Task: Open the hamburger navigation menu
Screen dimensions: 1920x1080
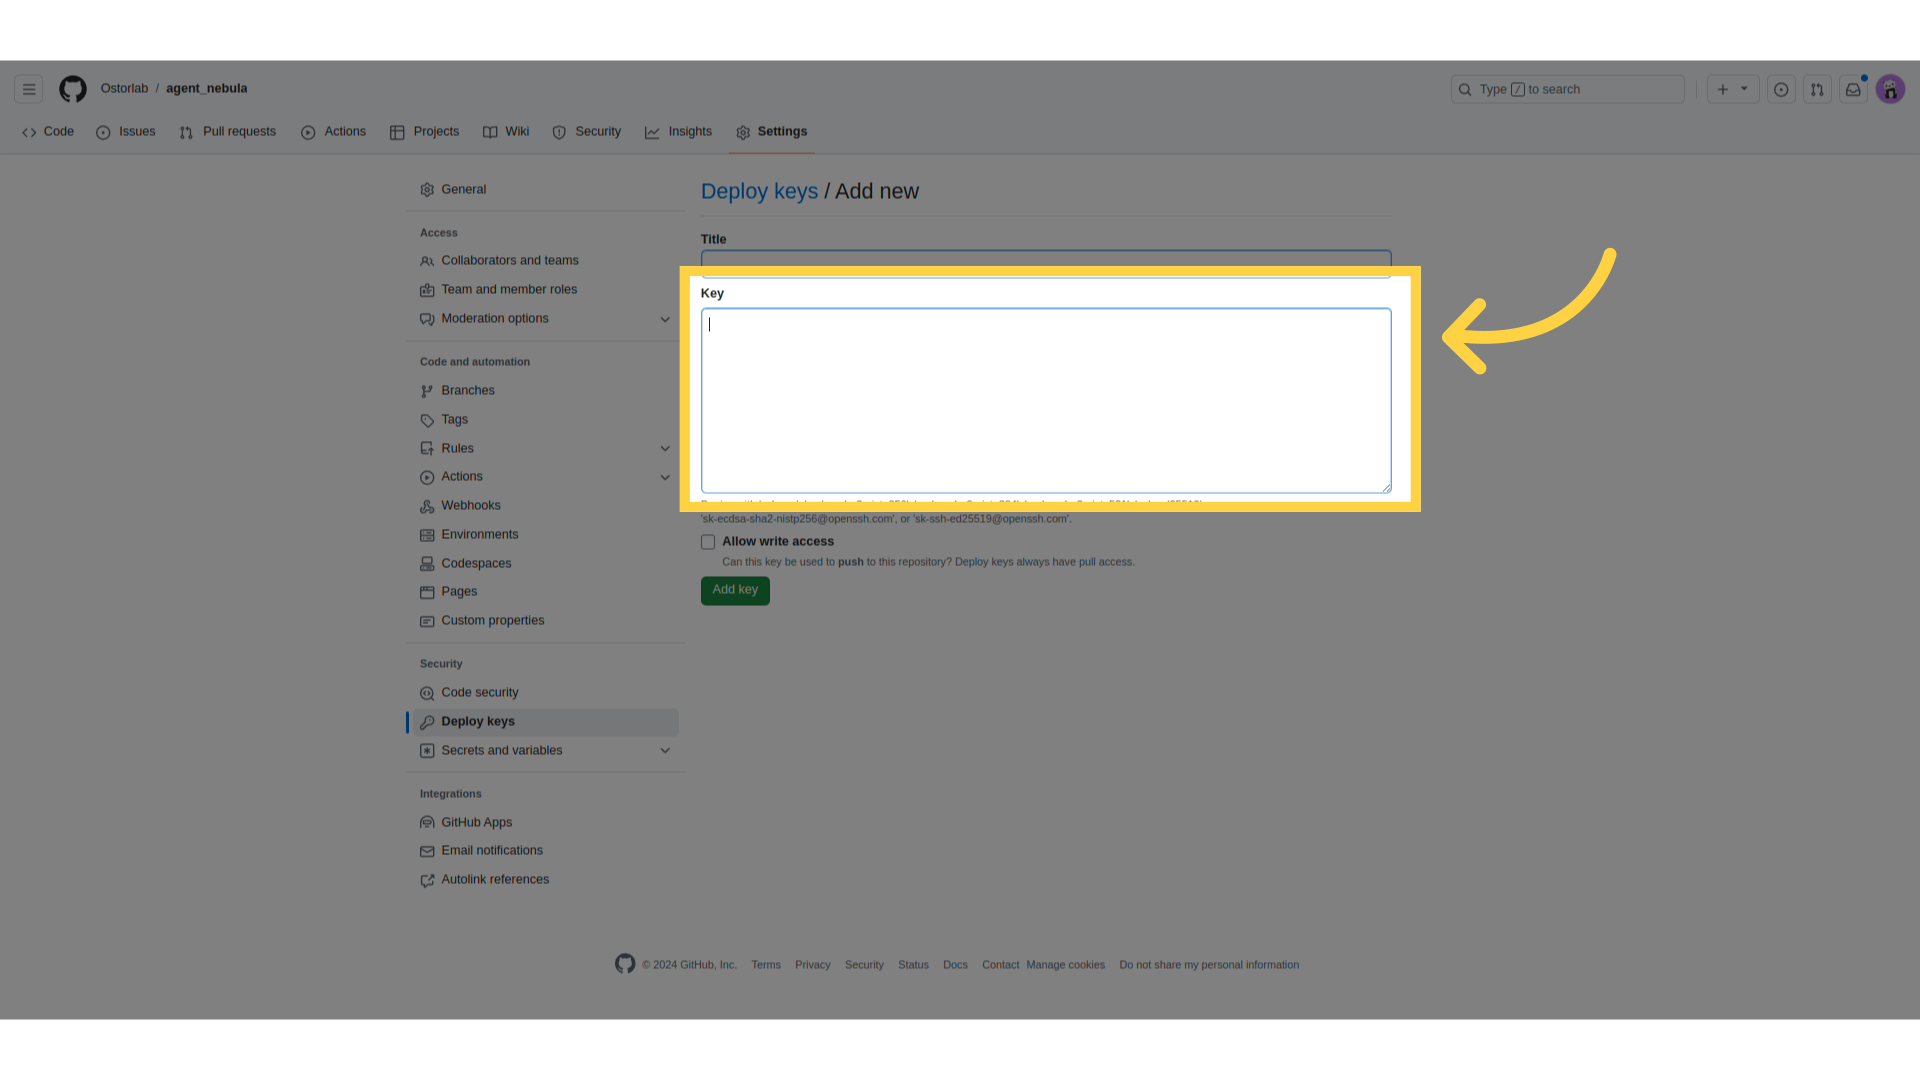Action: (x=29, y=89)
